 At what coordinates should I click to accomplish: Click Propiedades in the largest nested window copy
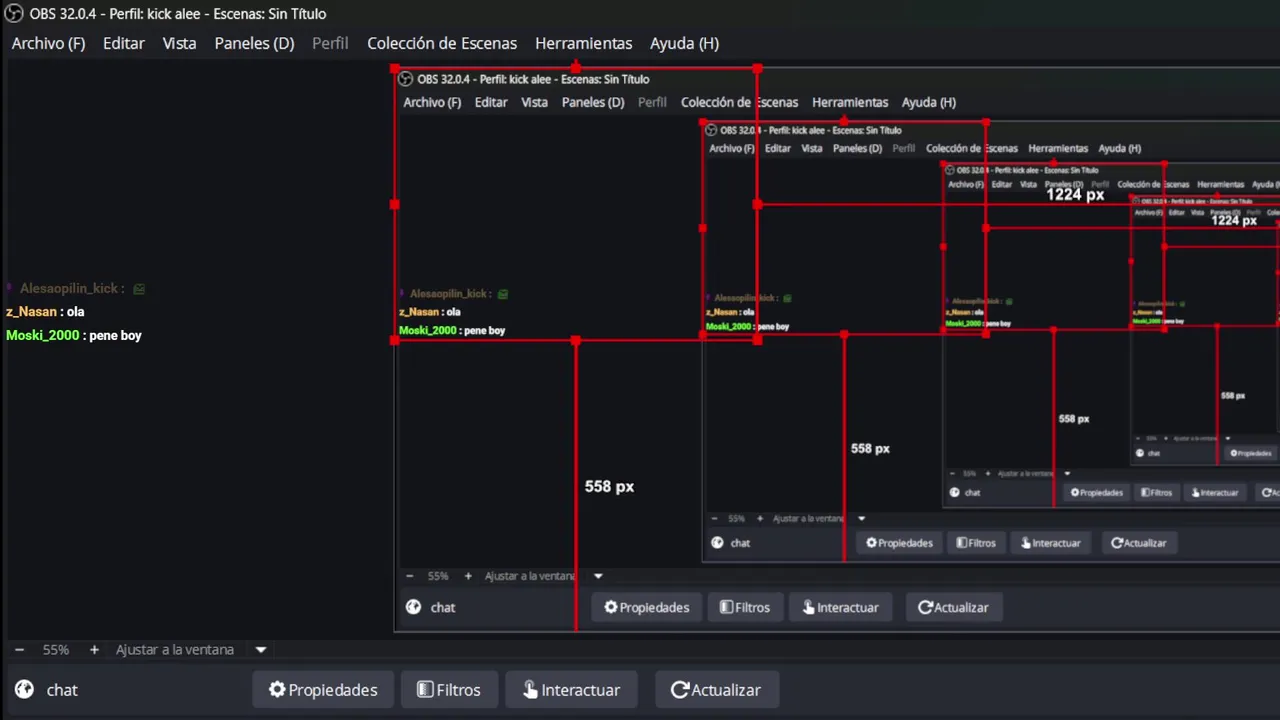click(x=646, y=607)
